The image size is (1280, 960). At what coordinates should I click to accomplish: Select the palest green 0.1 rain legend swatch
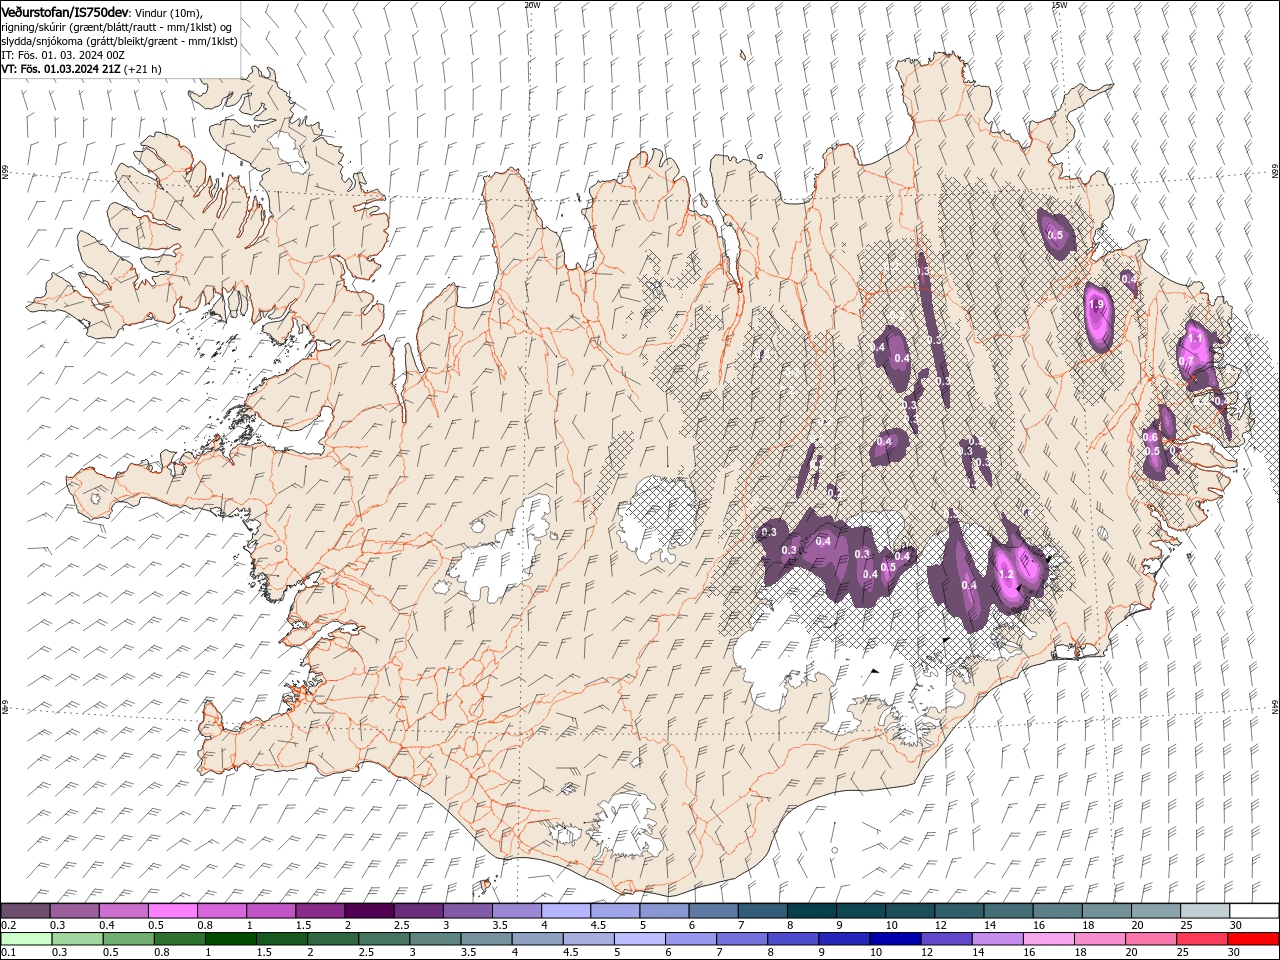pyautogui.click(x=26, y=939)
